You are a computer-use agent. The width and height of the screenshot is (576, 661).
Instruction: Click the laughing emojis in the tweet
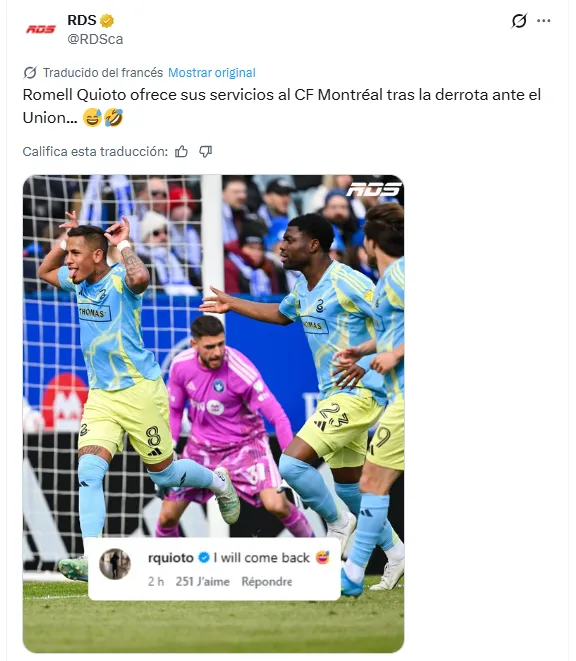(103, 118)
